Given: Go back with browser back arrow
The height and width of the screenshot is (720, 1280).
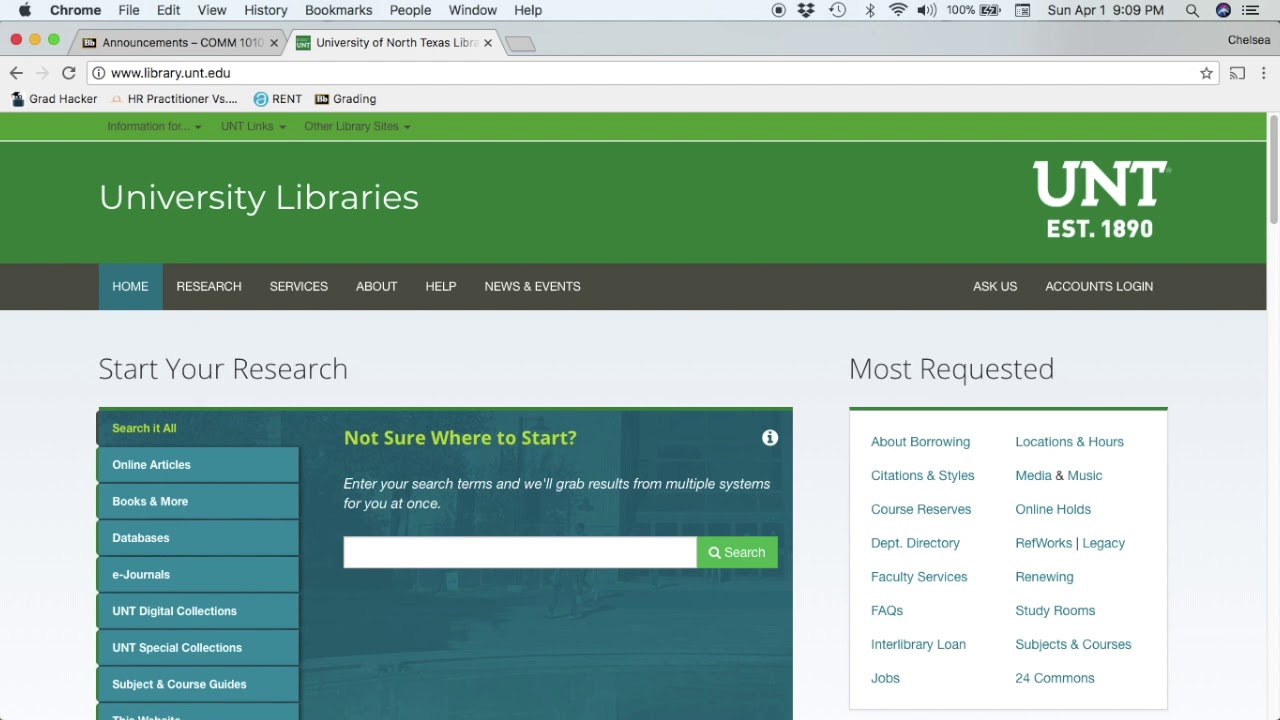Looking at the screenshot, I should [16, 73].
